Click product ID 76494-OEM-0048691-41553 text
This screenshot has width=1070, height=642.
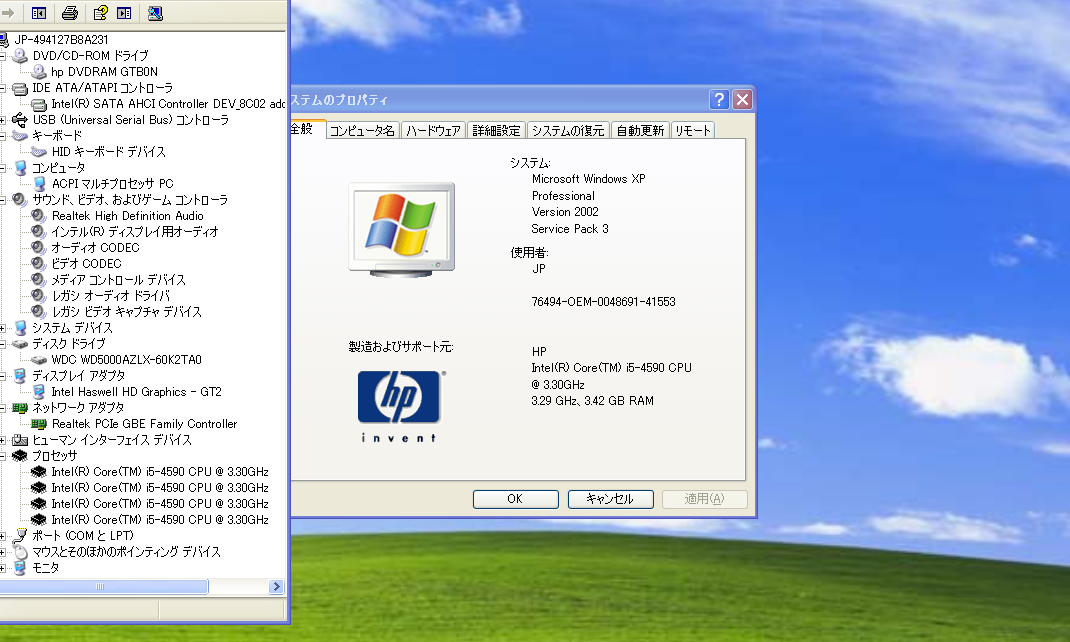[x=603, y=302]
